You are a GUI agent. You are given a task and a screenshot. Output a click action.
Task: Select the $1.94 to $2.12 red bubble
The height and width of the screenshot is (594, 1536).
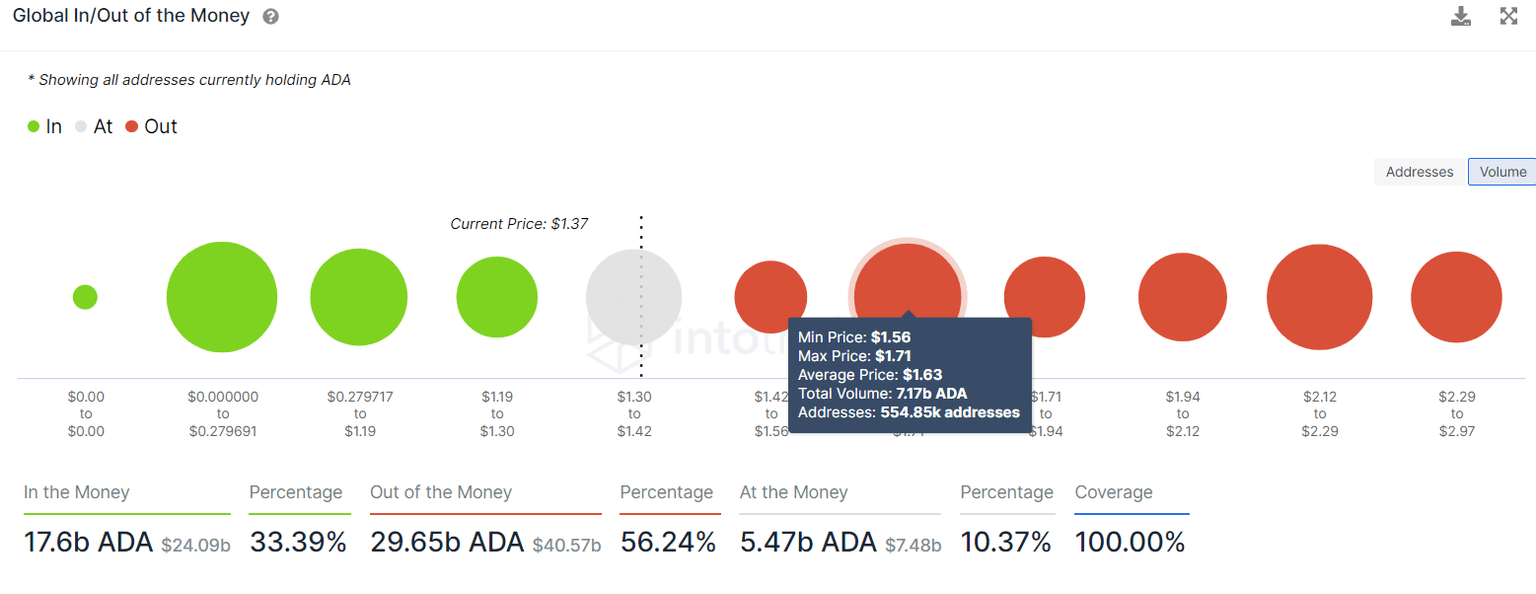pos(1182,297)
